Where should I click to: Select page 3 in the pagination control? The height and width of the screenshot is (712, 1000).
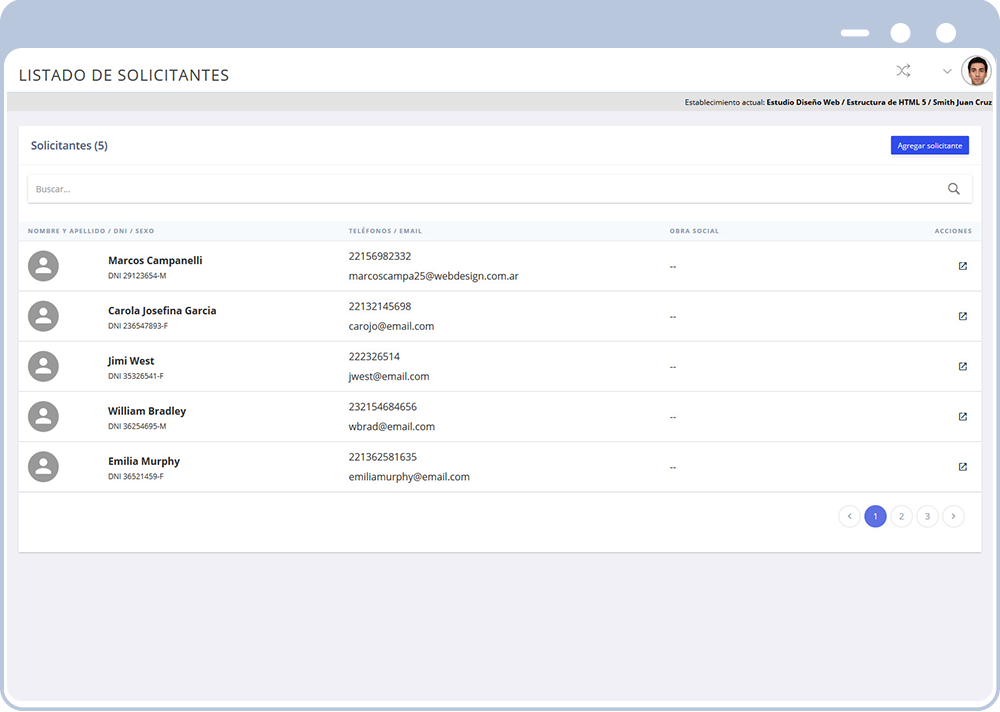pyautogui.click(x=927, y=516)
